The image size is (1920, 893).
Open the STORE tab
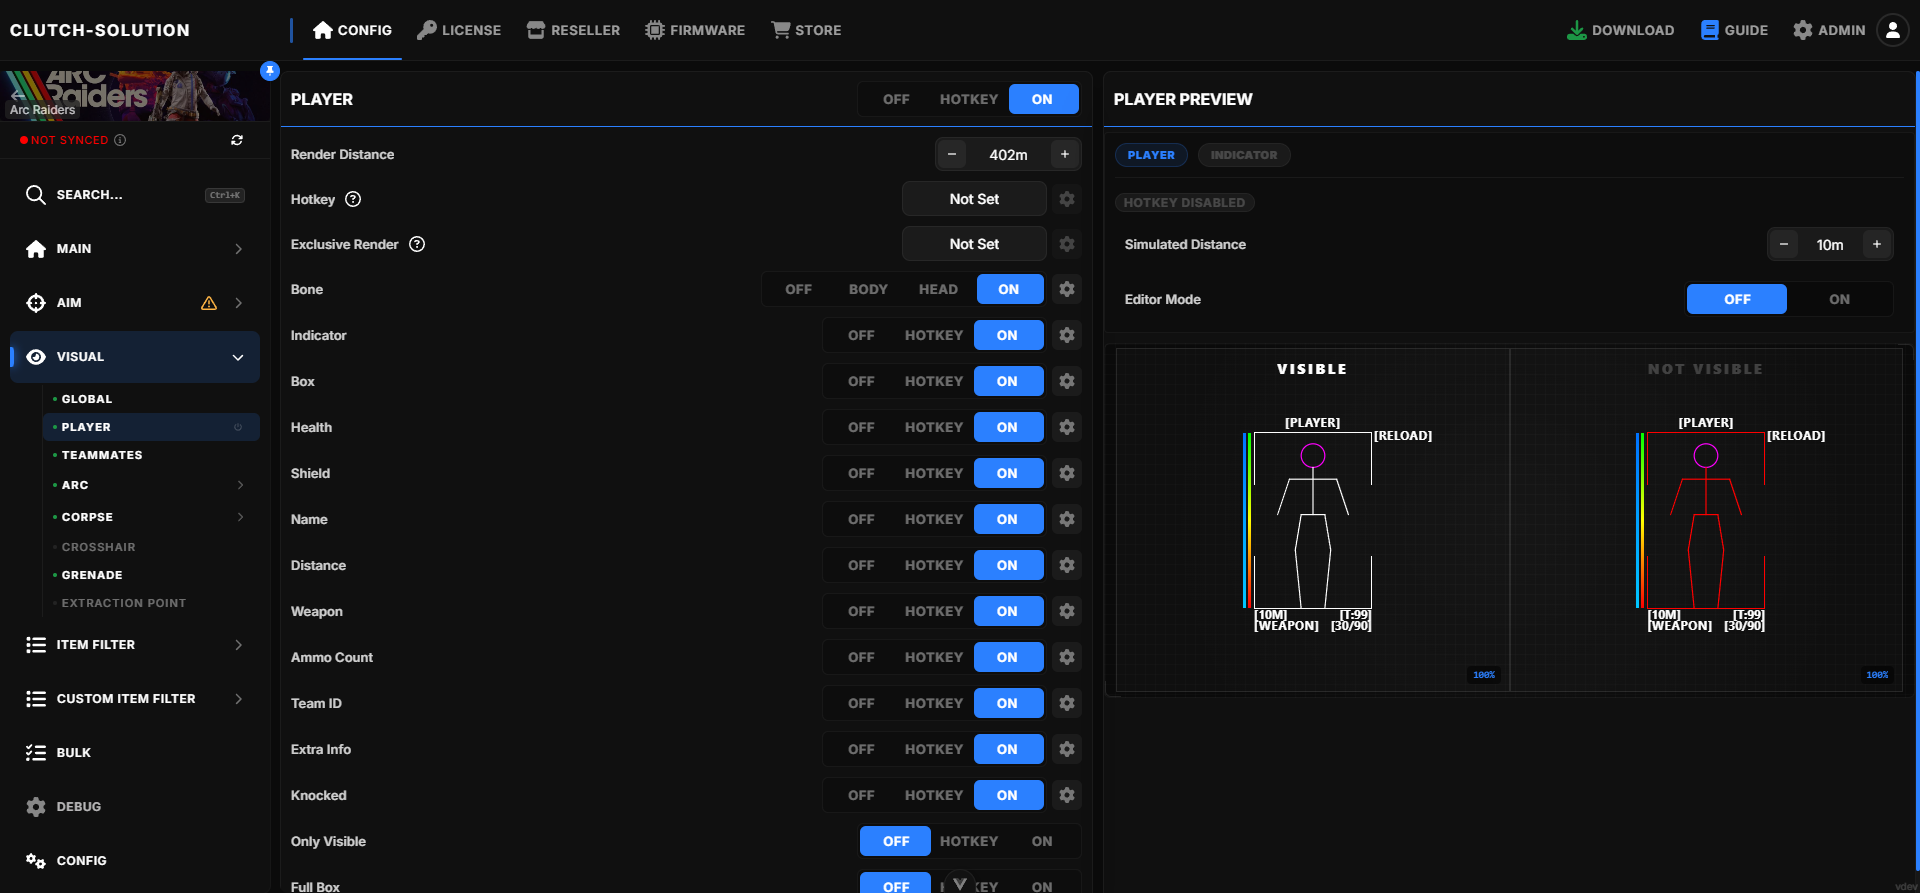(806, 30)
